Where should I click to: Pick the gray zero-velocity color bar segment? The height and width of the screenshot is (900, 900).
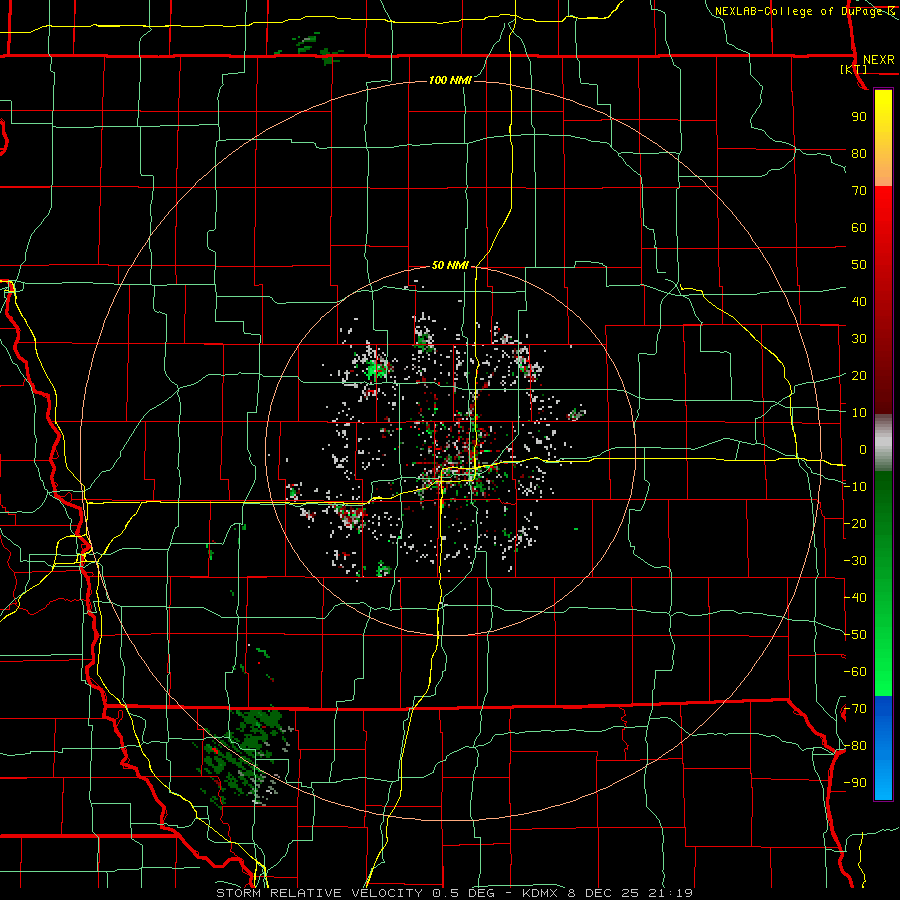click(x=883, y=443)
